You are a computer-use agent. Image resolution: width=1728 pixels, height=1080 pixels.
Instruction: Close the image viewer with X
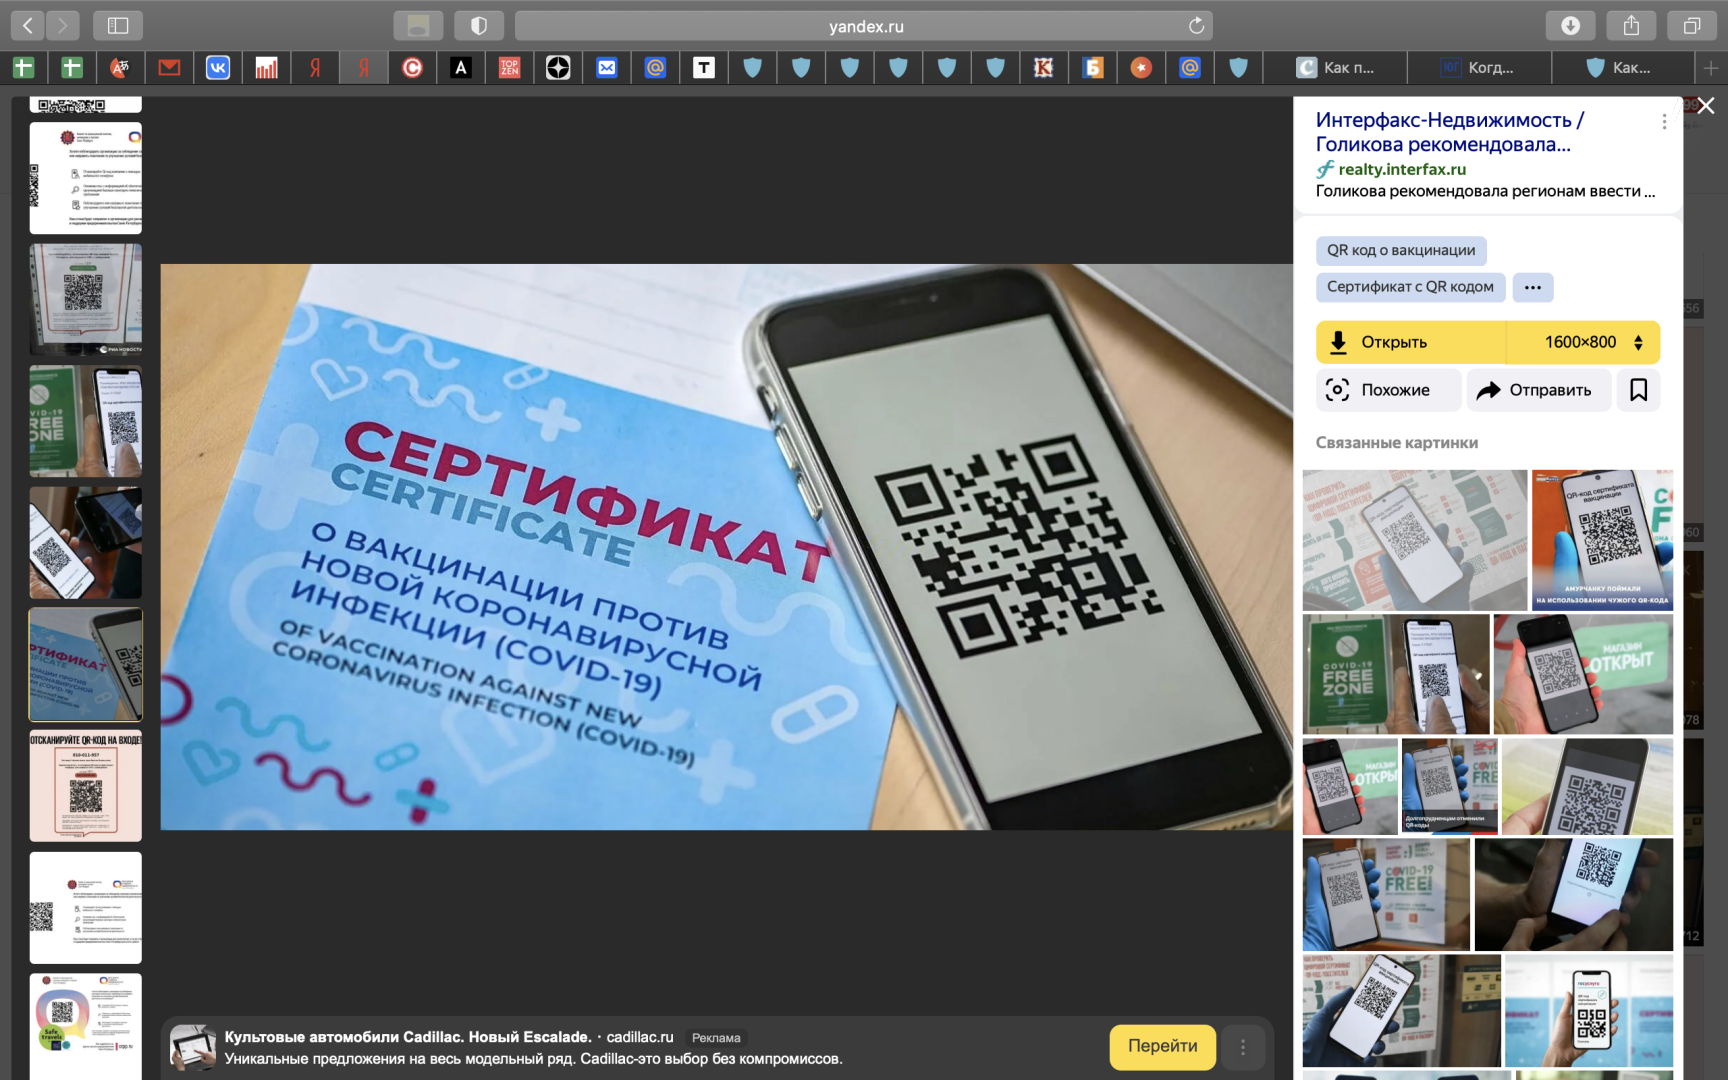click(1706, 106)
